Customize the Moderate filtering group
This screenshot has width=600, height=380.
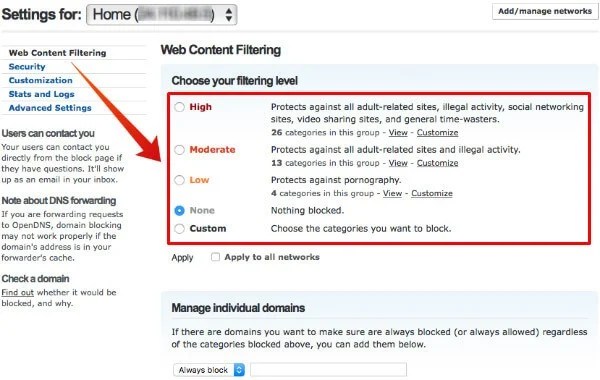point(437,163)
